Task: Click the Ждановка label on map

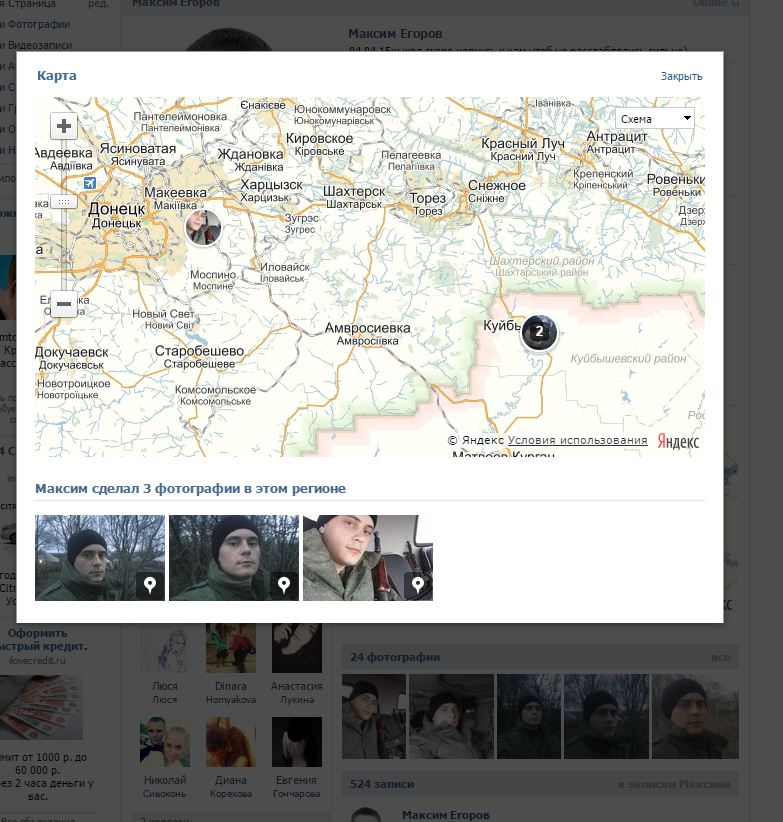Action: [251, 154]
